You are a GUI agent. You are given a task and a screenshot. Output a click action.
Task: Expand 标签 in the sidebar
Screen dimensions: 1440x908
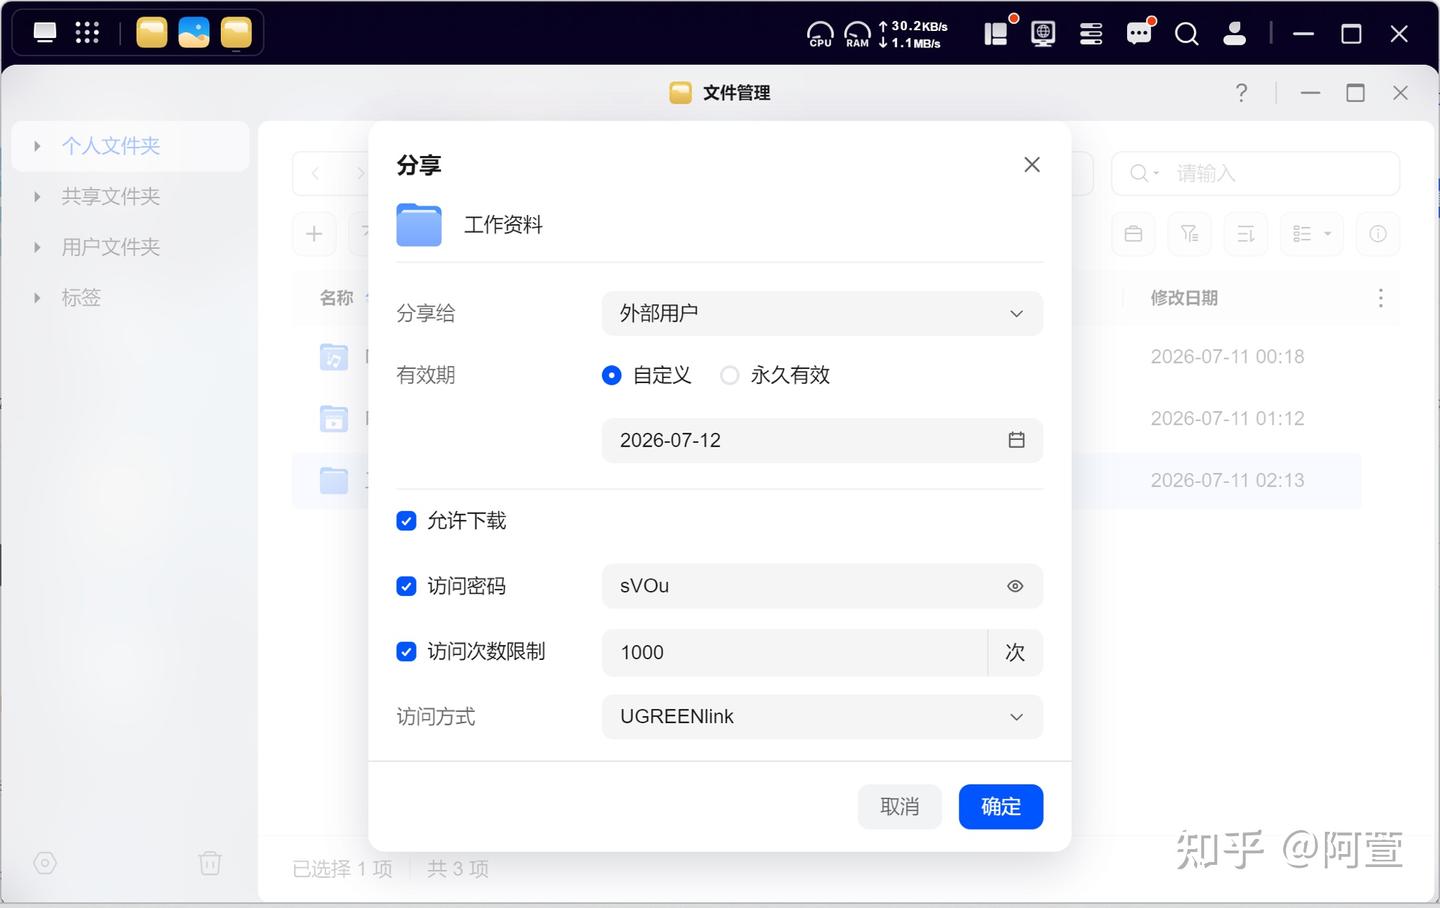[37, 298]
